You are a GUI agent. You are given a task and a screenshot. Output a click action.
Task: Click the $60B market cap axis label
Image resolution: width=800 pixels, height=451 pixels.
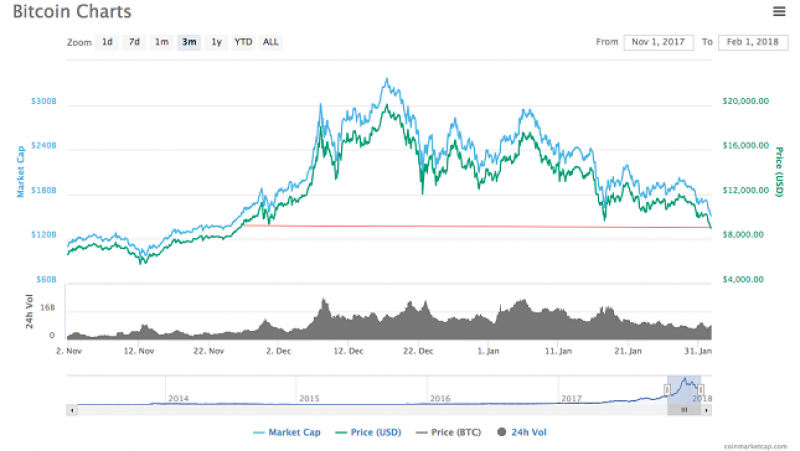(46, 280)
